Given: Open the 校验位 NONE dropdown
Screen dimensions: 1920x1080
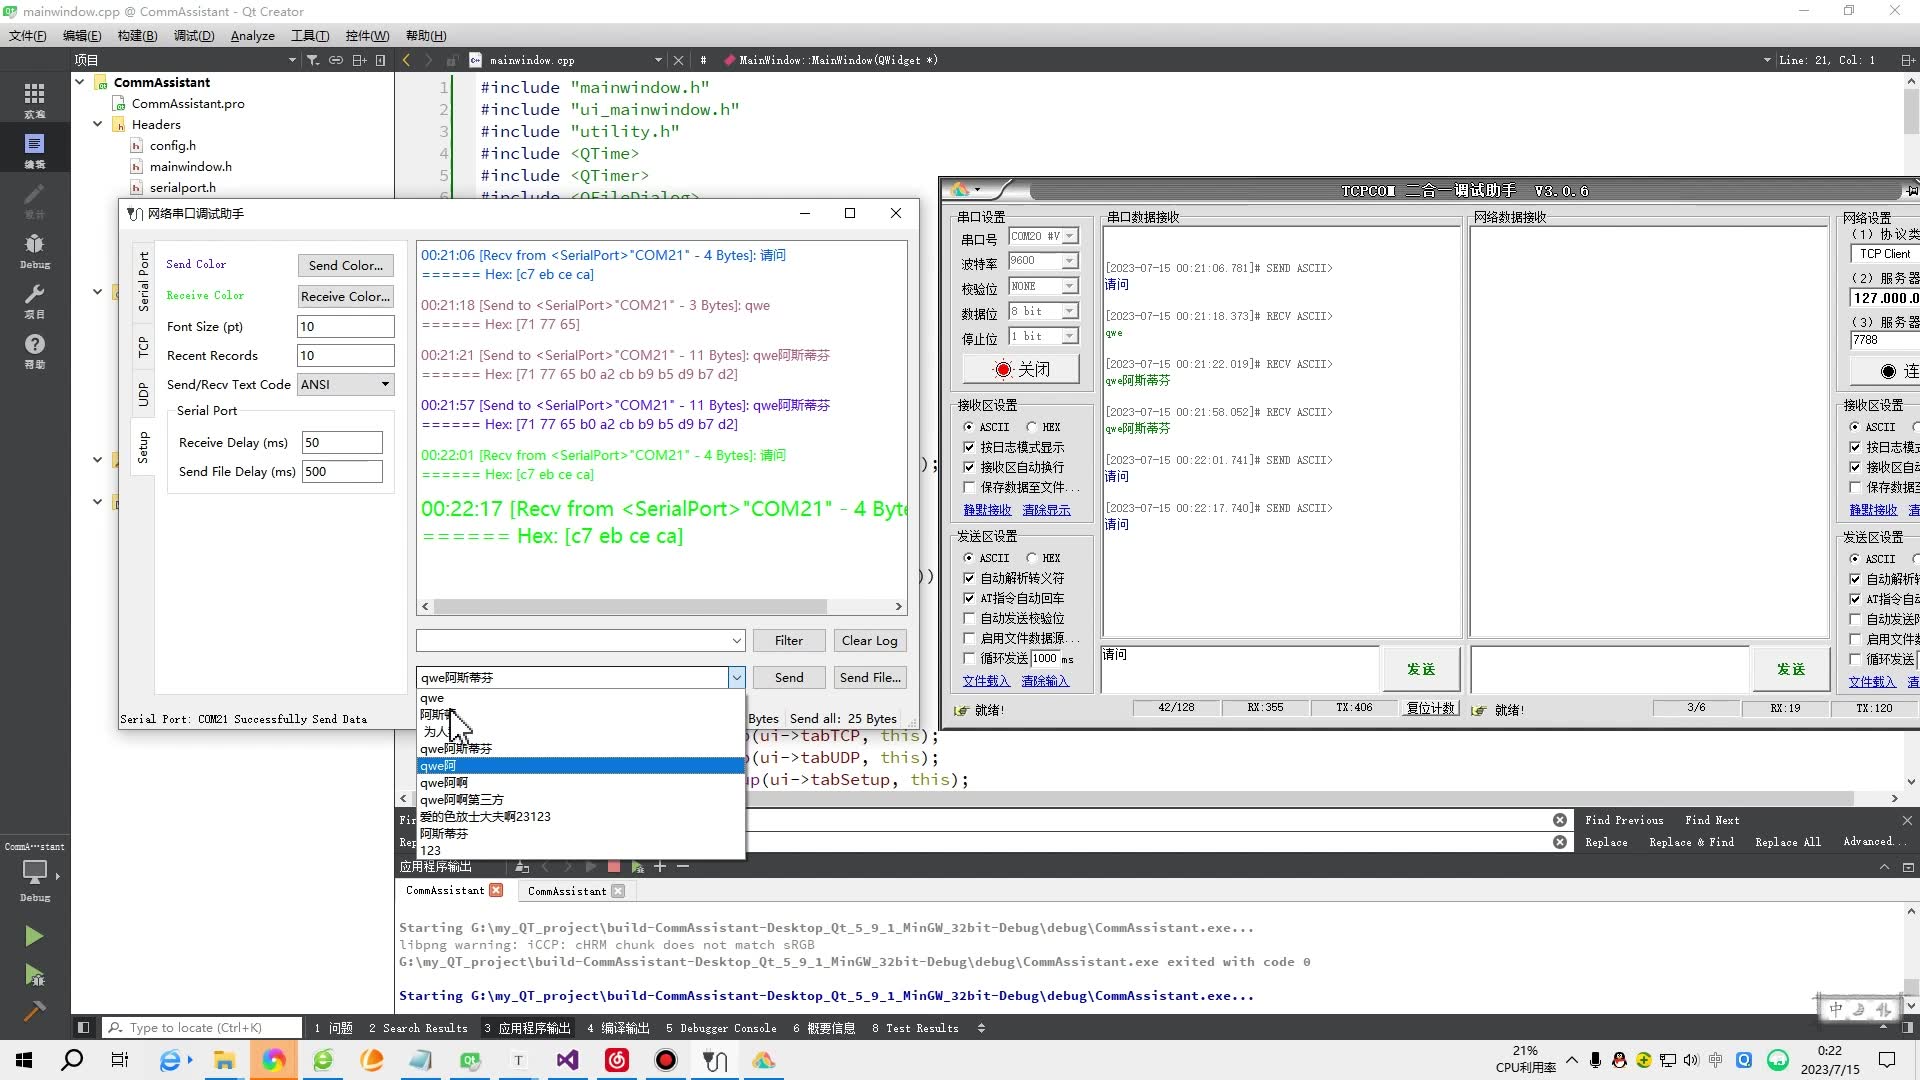Looking at the screenshot, I should pyautogui.click(x=1069, y=286).
